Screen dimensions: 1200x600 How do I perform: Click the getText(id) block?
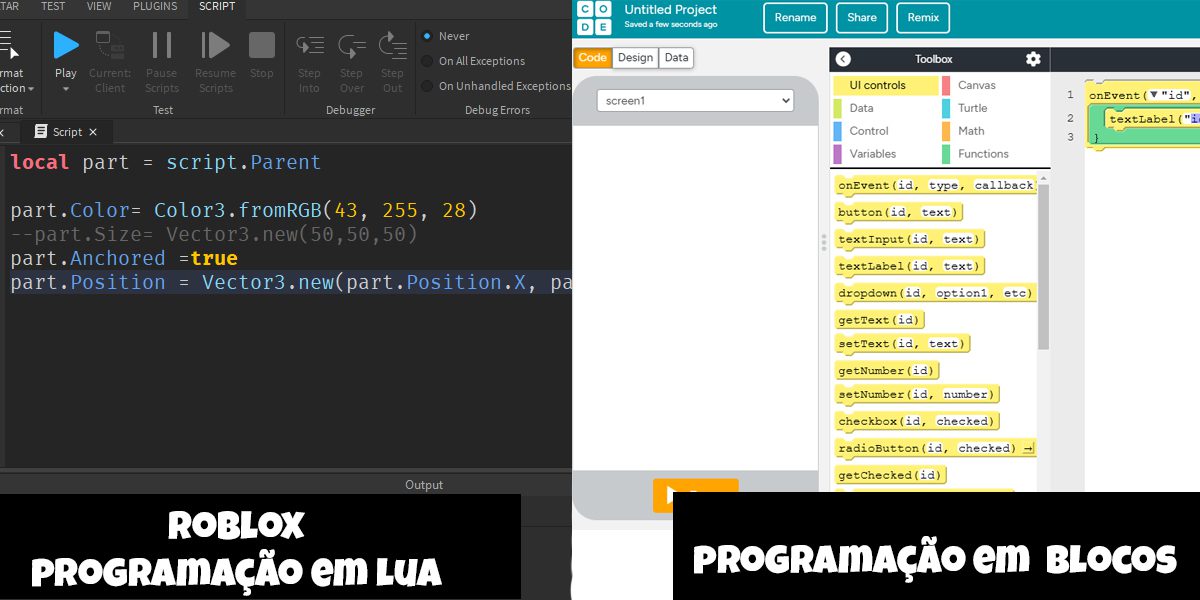click(879, 320)
